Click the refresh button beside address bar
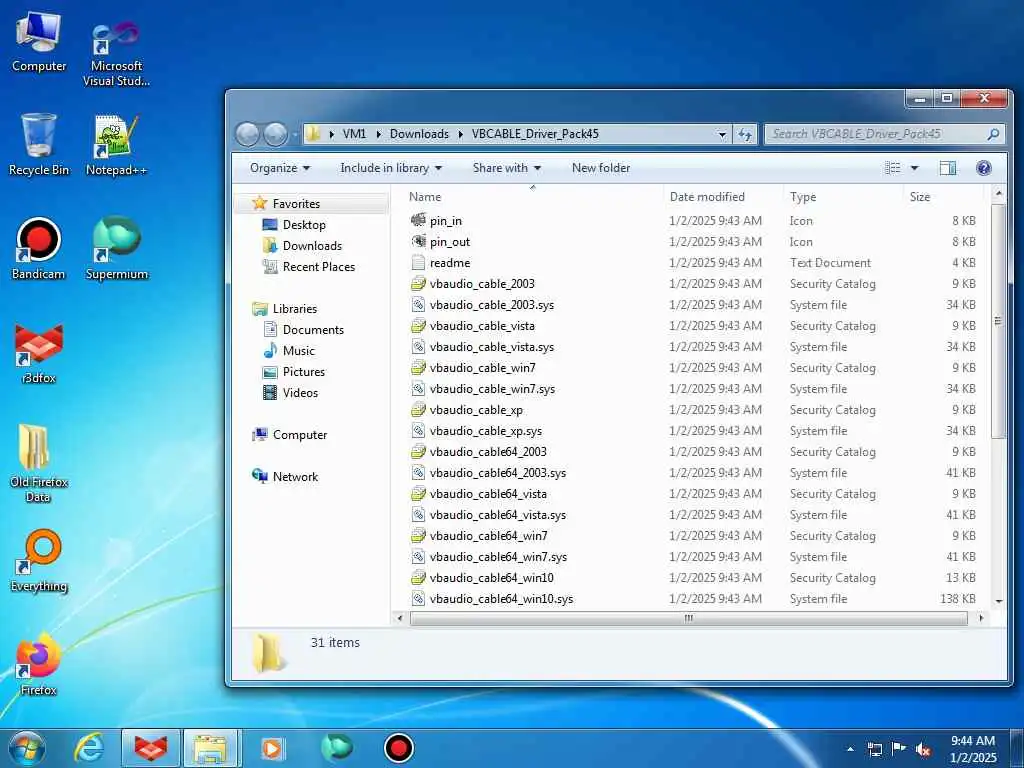1024x768 pixels. [x=745, y=135]
